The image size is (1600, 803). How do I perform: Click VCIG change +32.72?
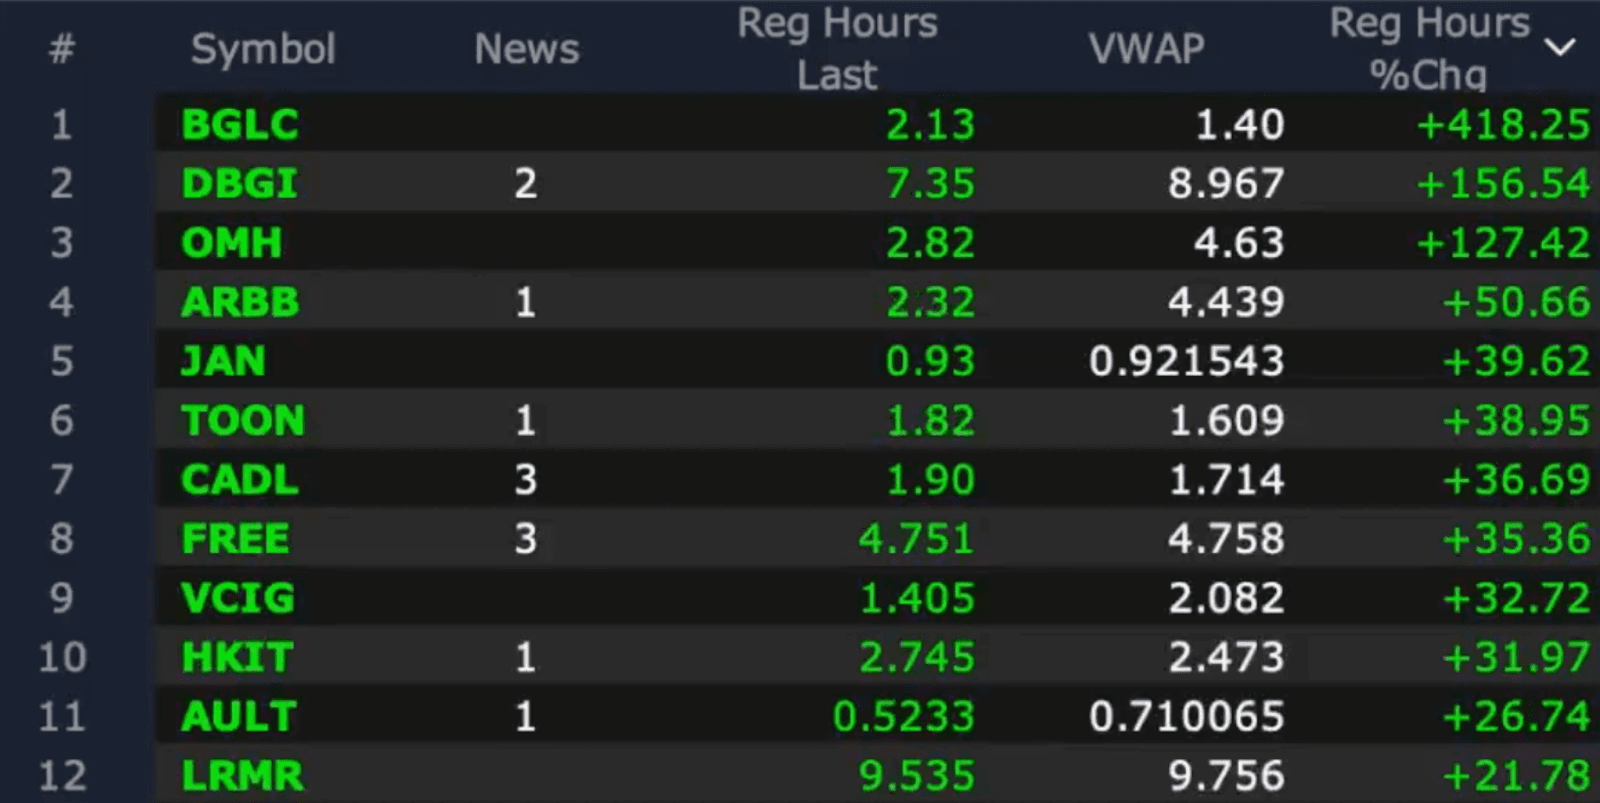1516,597
